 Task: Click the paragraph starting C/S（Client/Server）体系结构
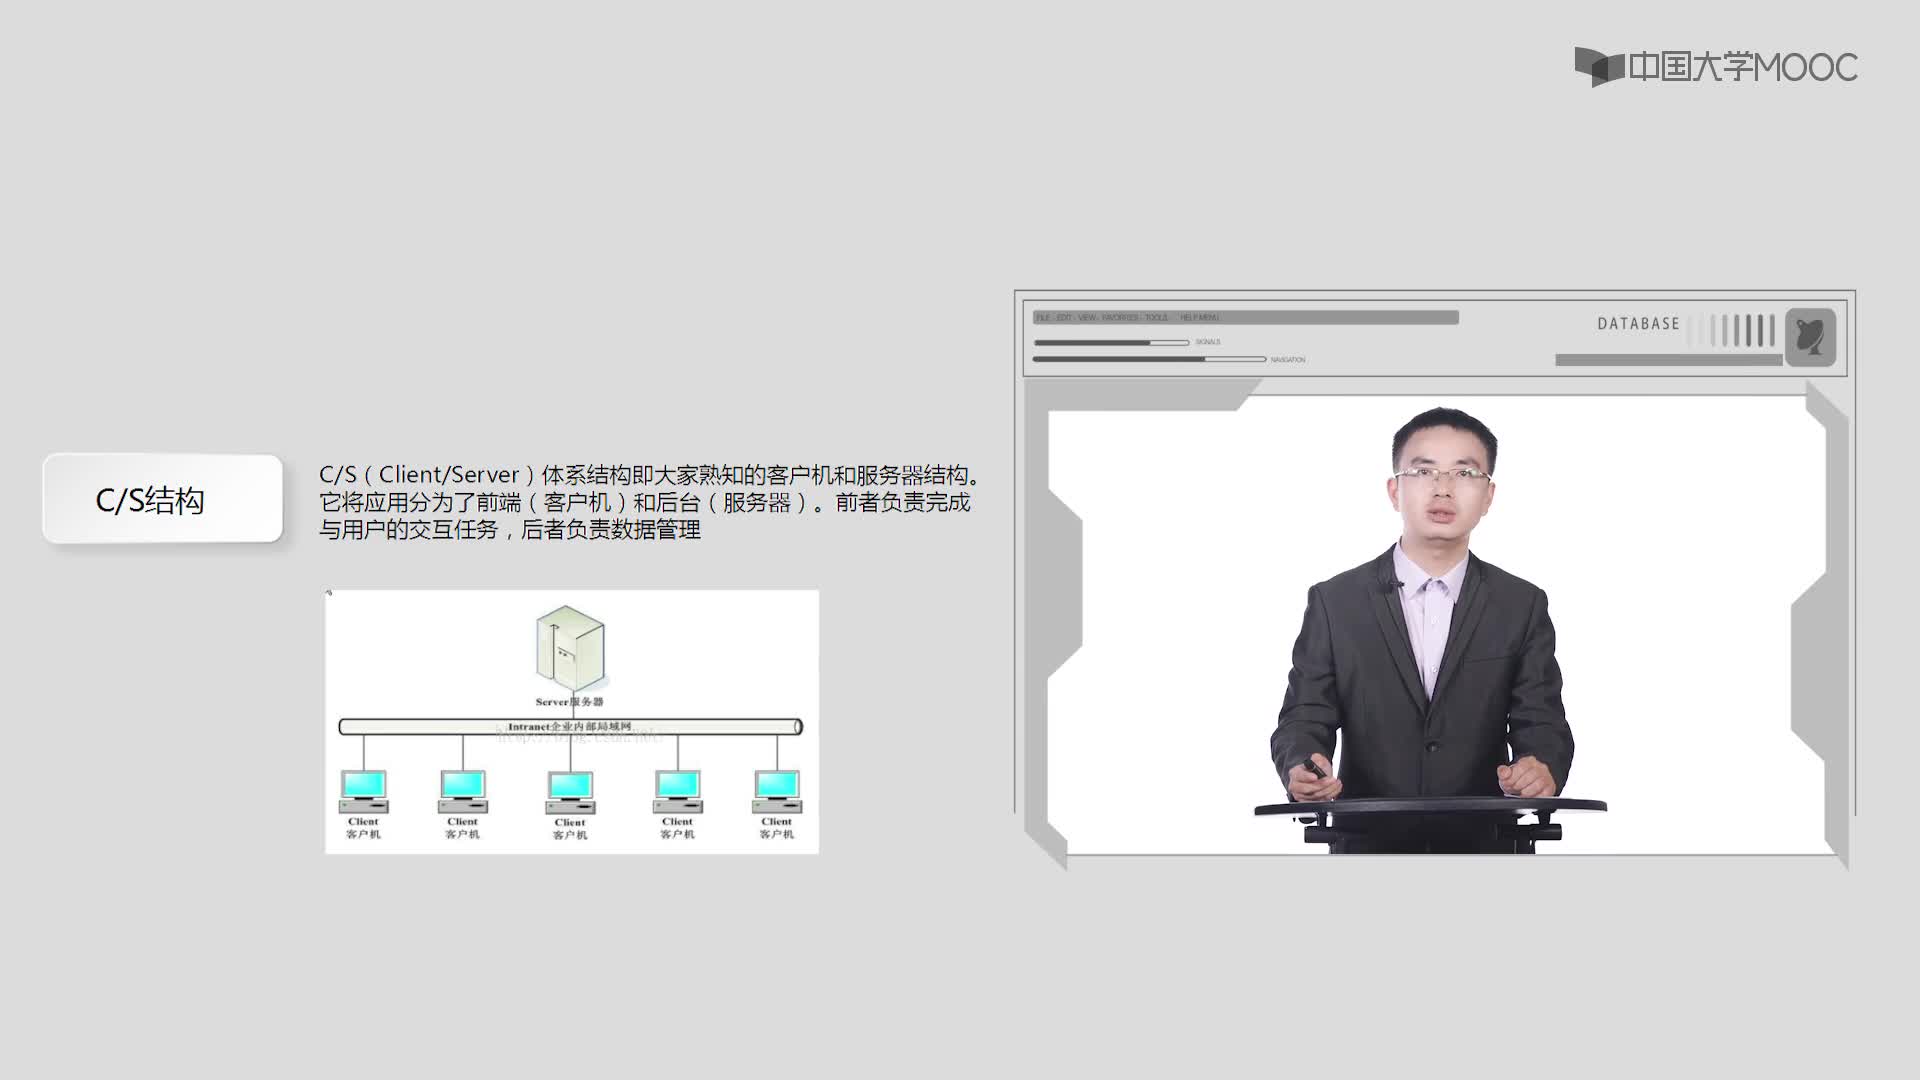click(x=650, y=502)
